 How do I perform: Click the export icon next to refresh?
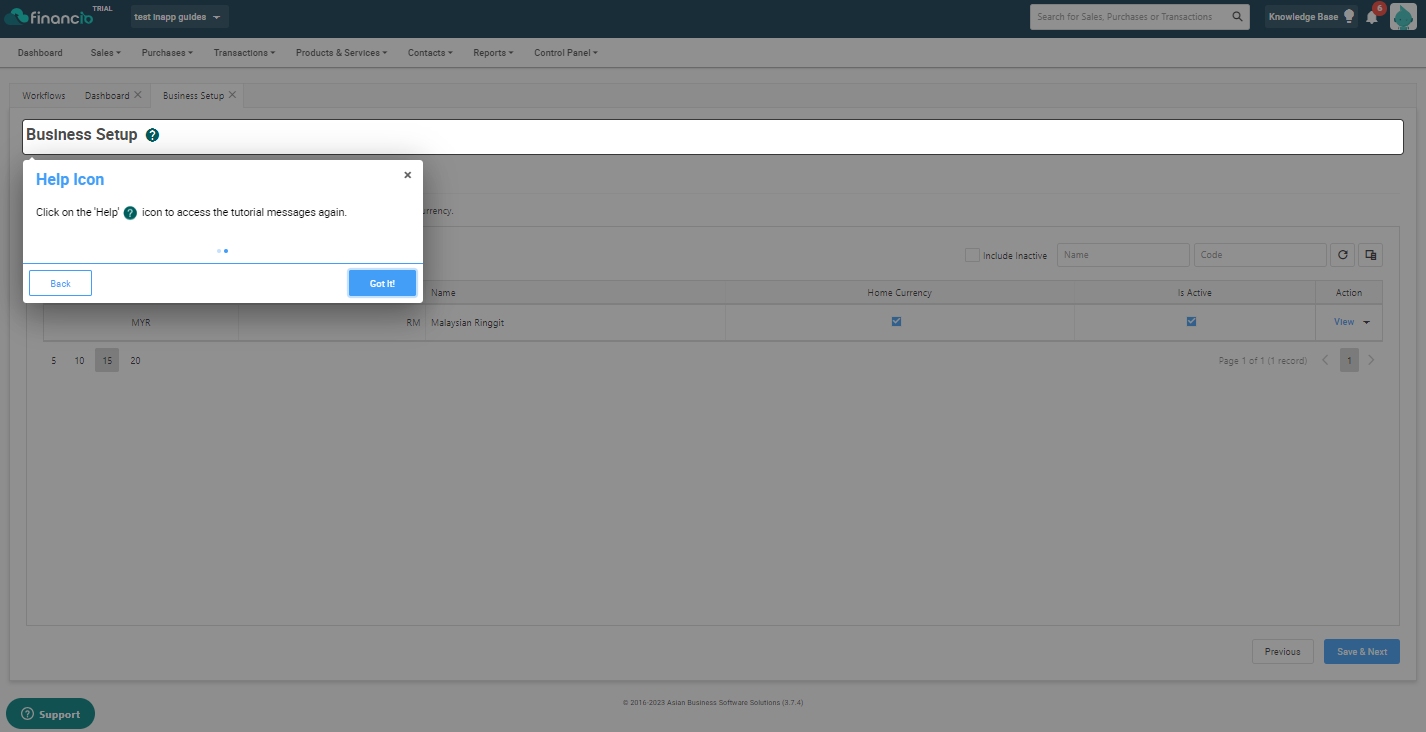point(1371,255)
